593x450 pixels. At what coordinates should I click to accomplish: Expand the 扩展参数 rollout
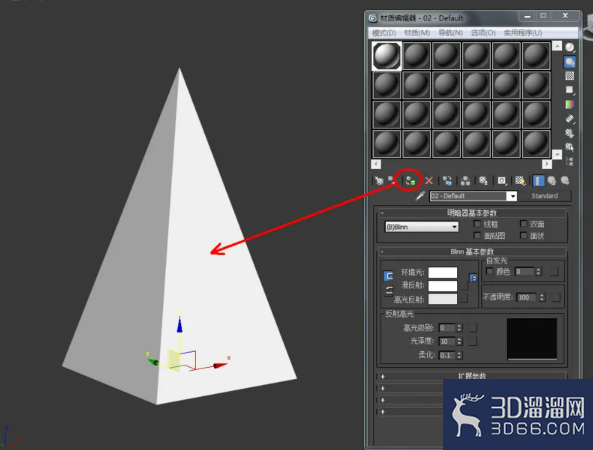click(x=472, y=376)
